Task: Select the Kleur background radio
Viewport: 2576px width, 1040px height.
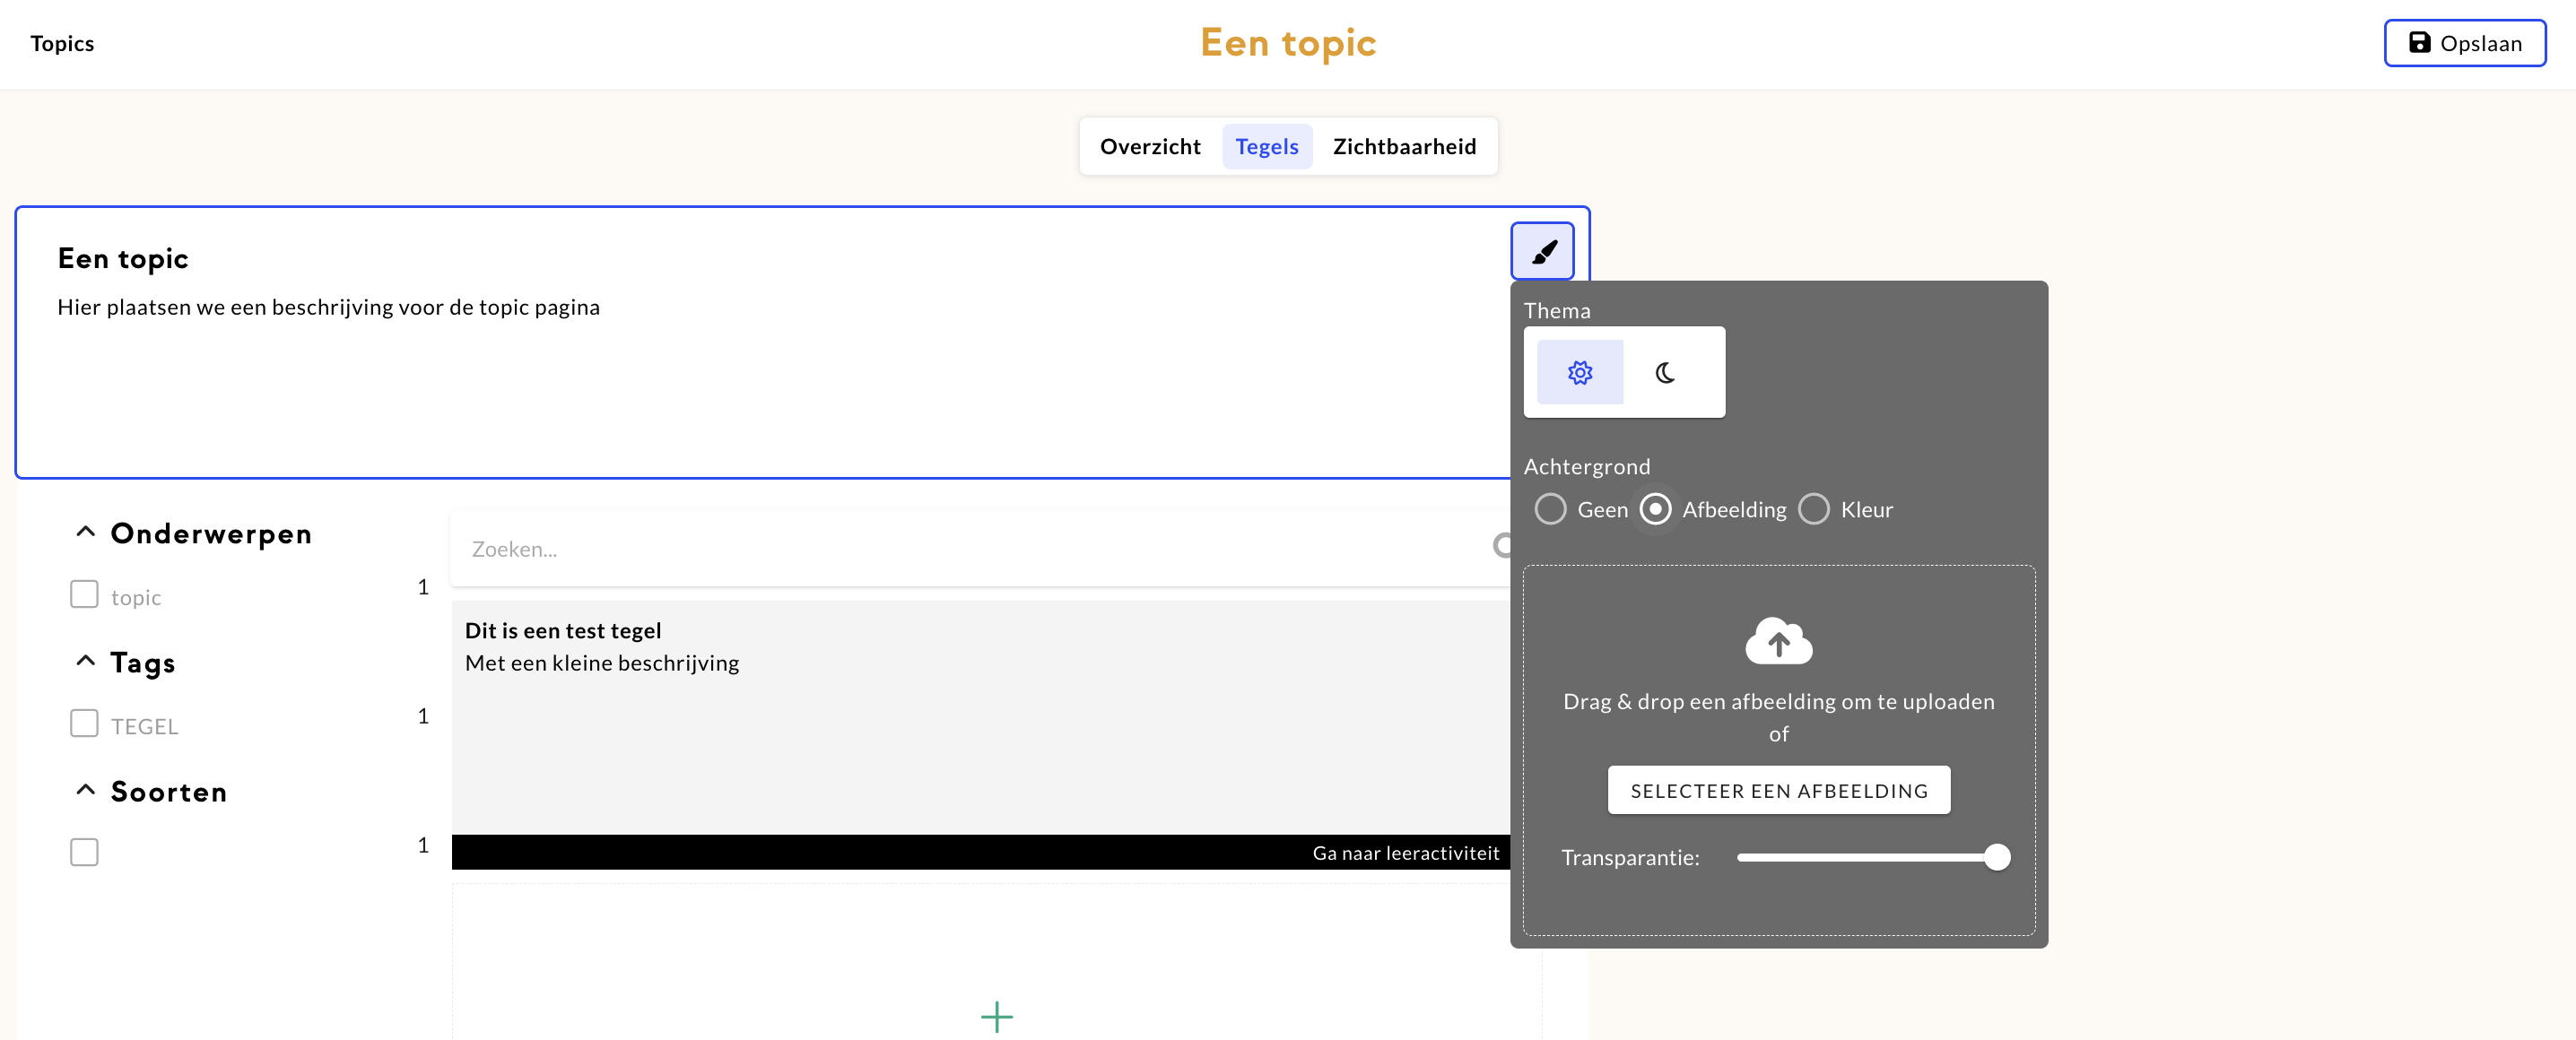Action: 1813,509
